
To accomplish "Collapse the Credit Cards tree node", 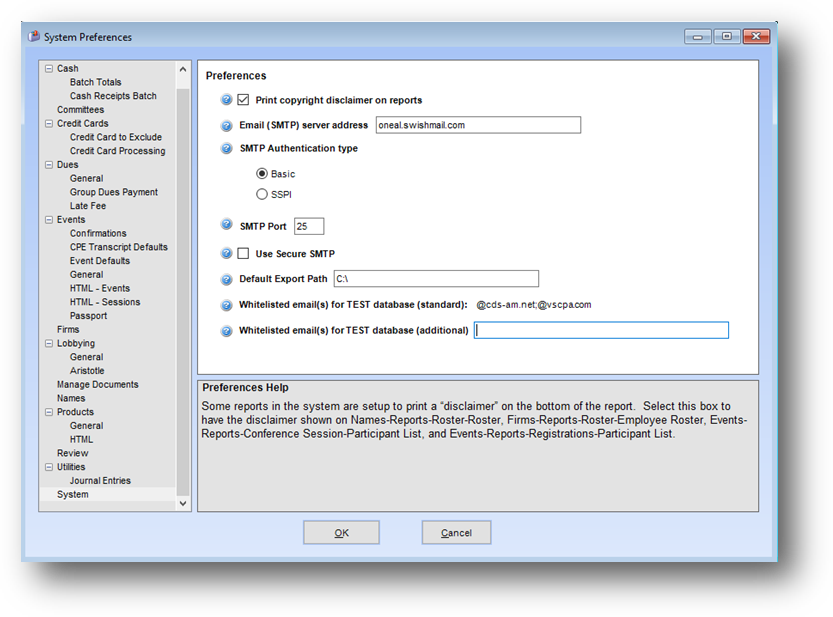I will (x=49, y=123).
